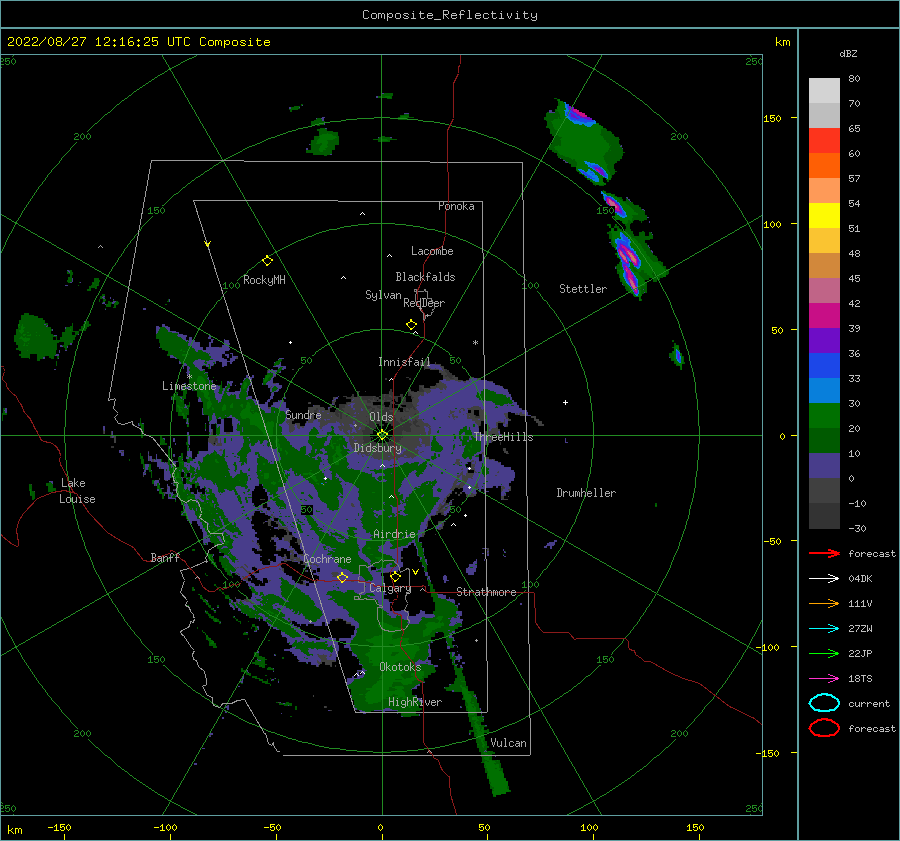Click the 33 dBZ blue swatch
Screen dimensions: 900x841
[x=824, y=366]
